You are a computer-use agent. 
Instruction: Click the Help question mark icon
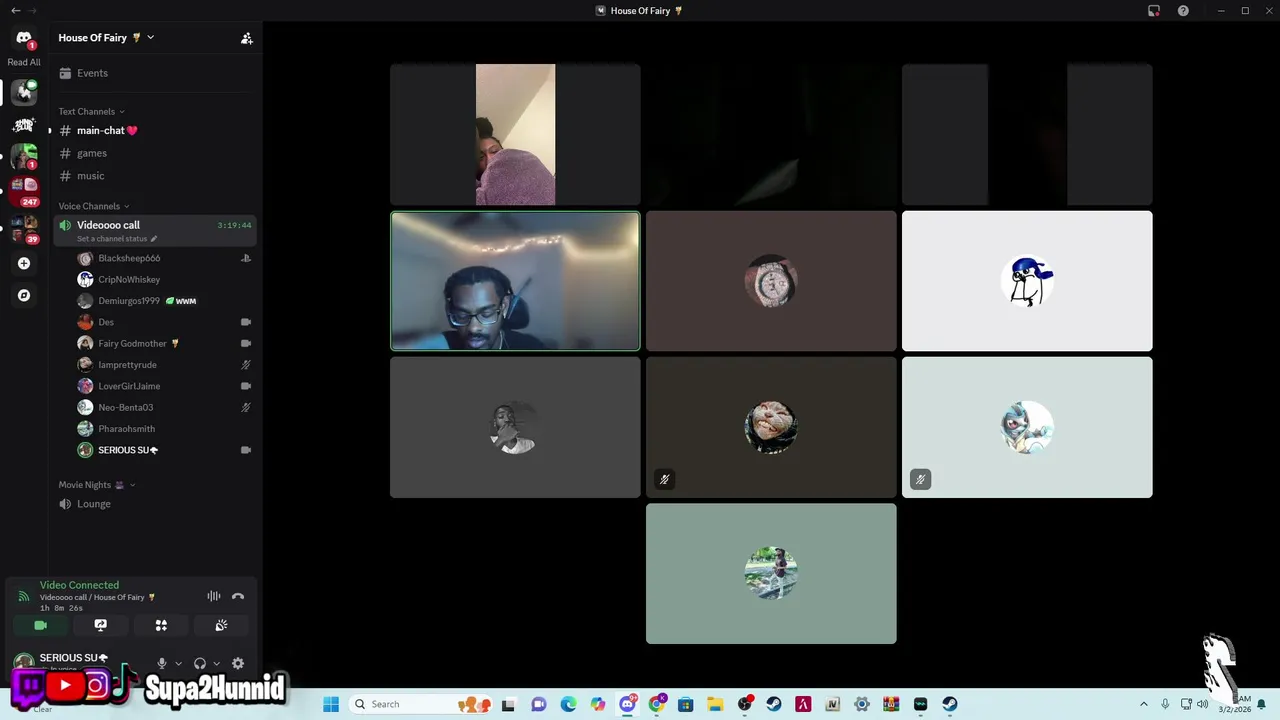click(1184, 11)
